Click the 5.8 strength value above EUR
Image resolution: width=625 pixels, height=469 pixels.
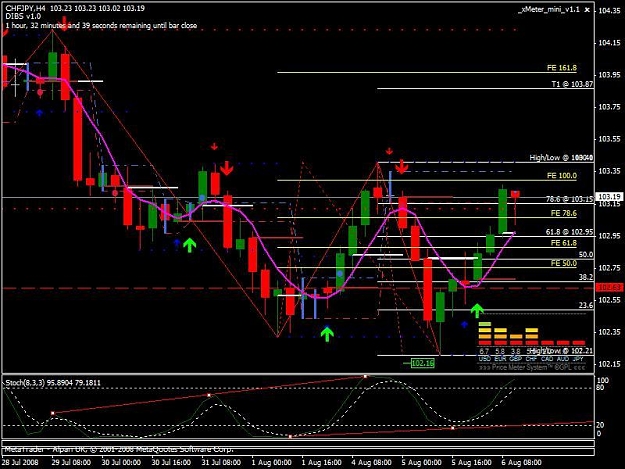(x=500, y=351)
